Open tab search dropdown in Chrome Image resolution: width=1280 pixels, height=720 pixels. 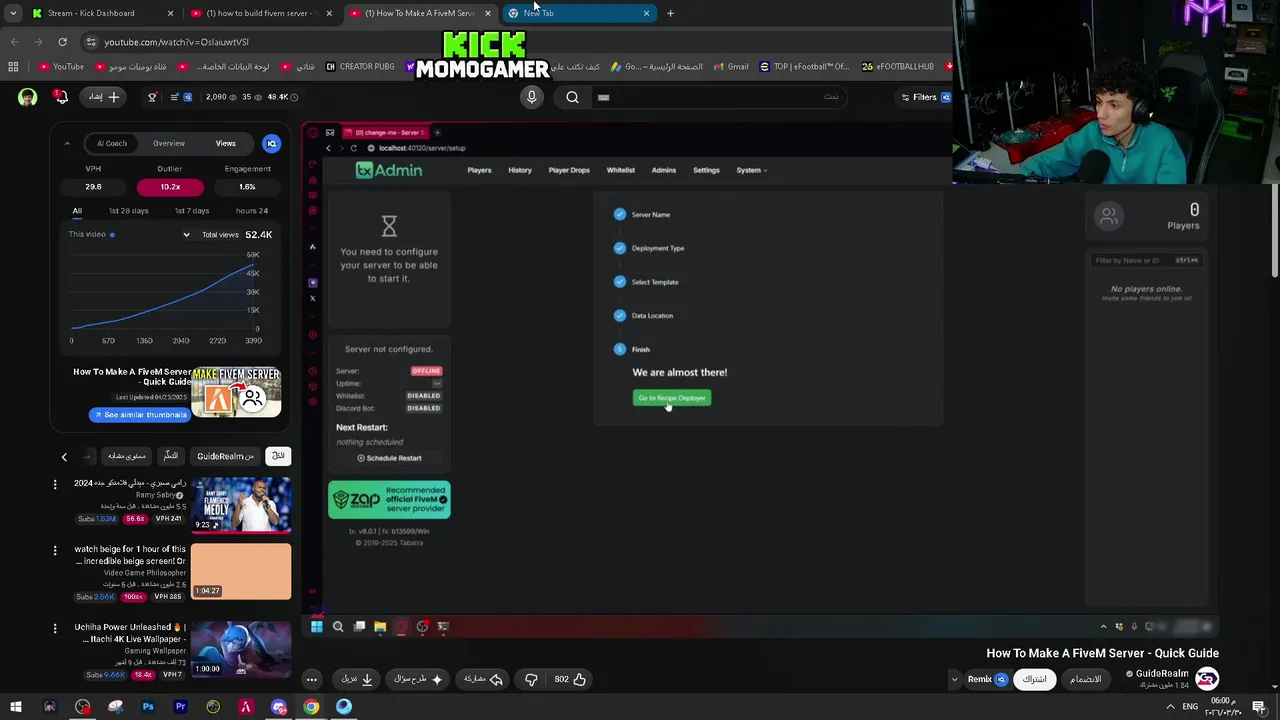(x=13, y=13)
